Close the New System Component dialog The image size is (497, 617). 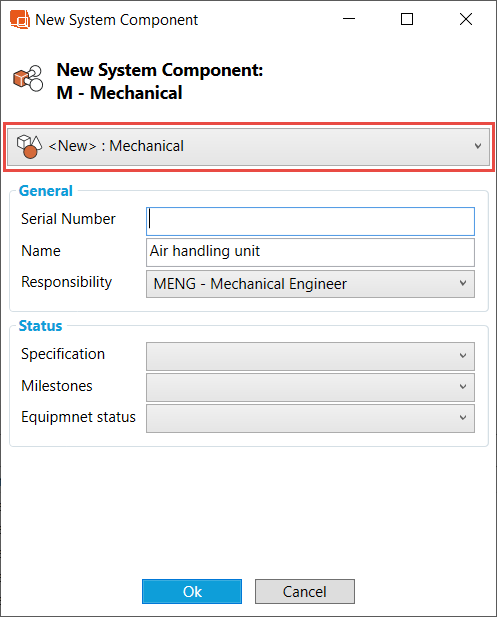tap(466, 19)
